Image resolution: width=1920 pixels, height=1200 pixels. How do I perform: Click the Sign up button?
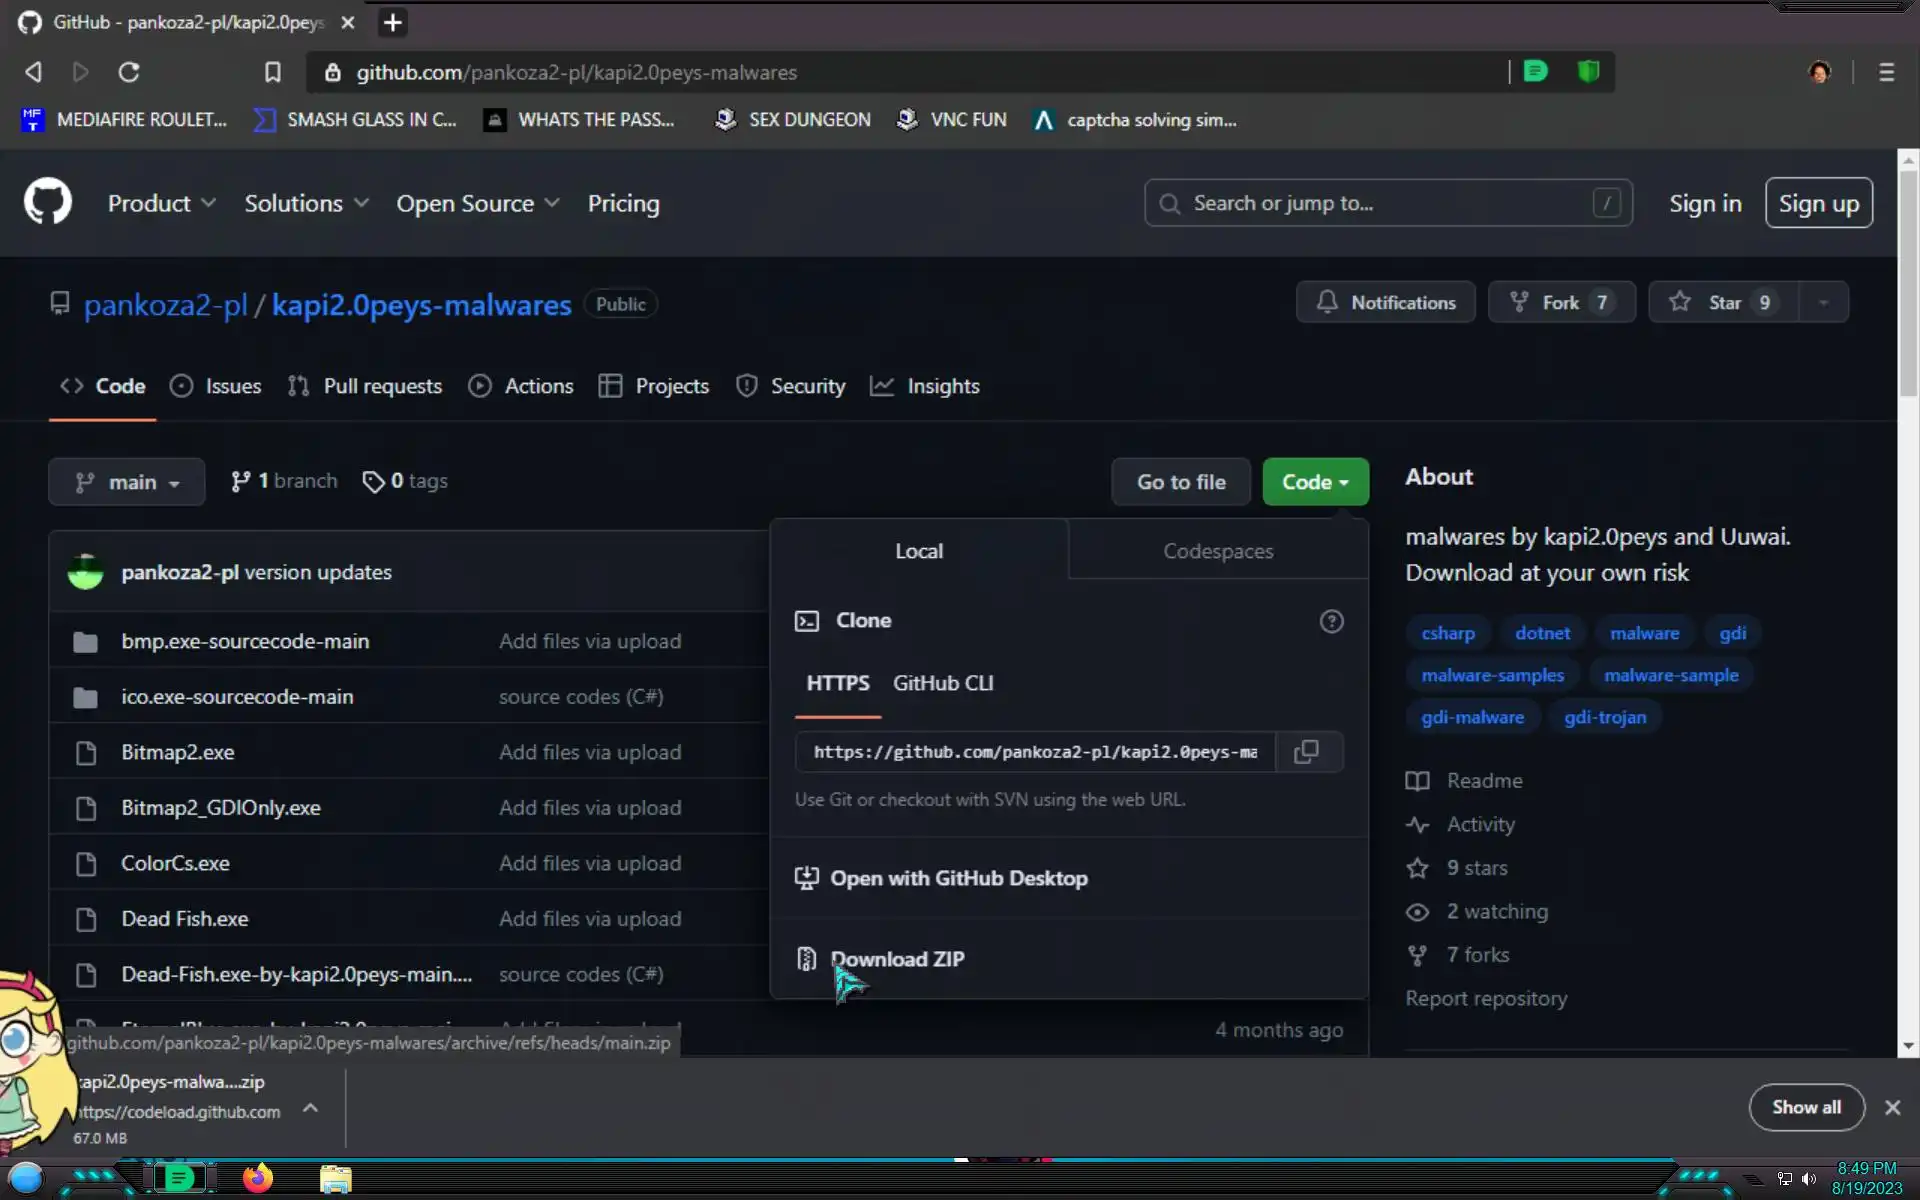click(1818, 204)
